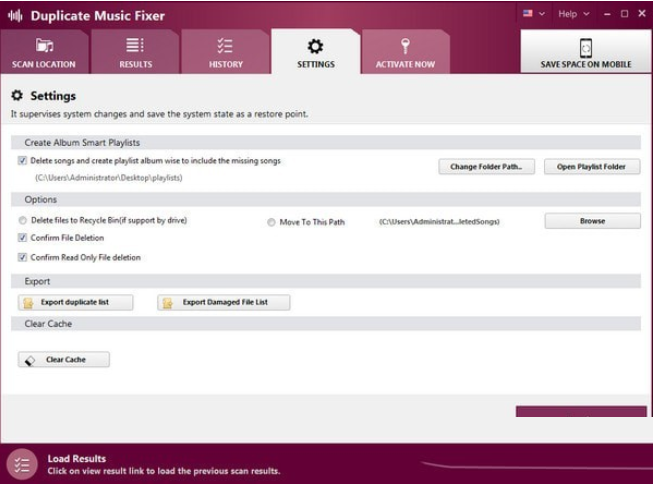Click the Activate Now key icon
Screen dimensions: 653x485
pyautogui.click(x=405, y=46)
